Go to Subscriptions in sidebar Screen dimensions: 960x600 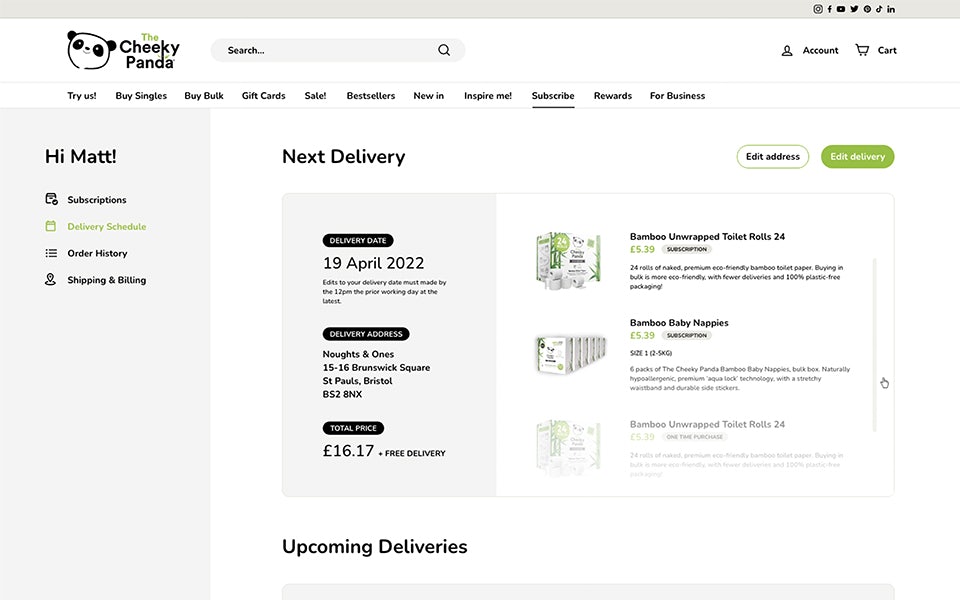[97, 200]
